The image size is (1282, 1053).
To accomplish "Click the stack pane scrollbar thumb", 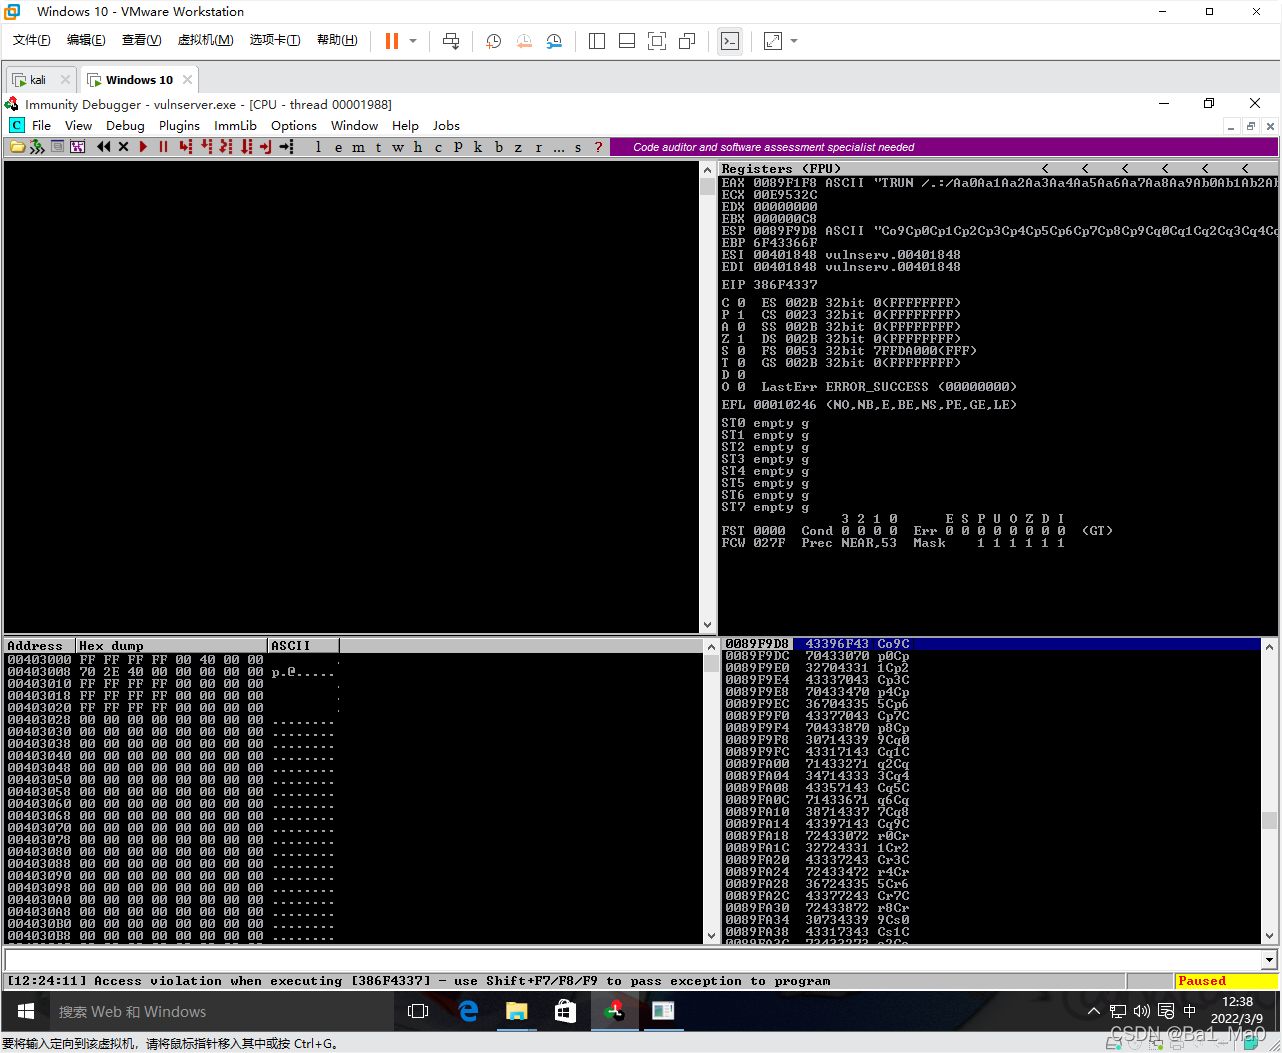I will (1269, 820).
